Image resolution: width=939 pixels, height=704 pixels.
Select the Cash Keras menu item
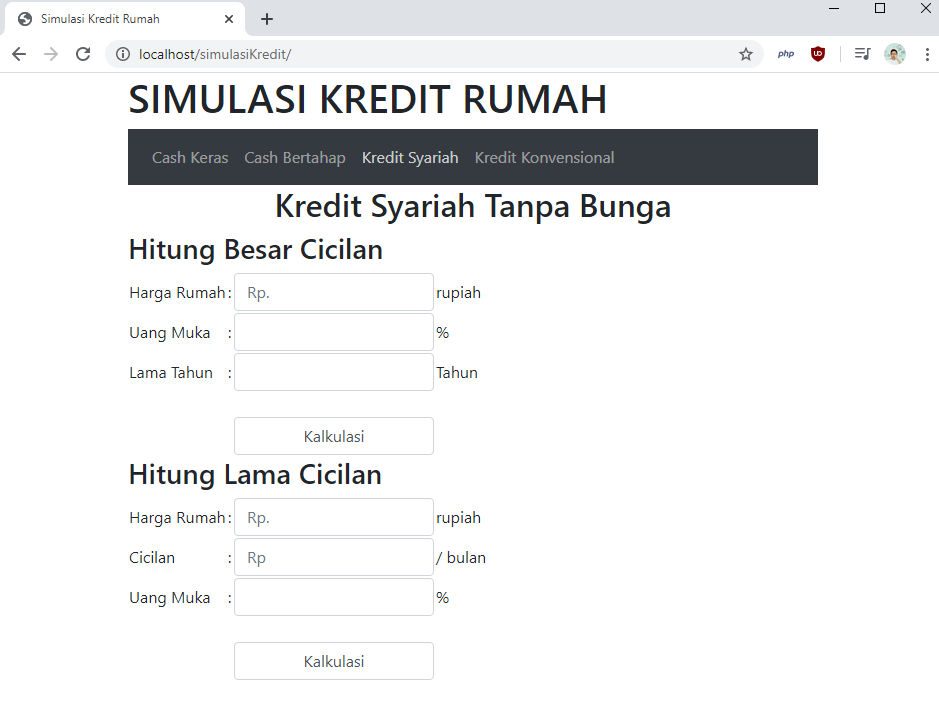(x=190, y=157)
